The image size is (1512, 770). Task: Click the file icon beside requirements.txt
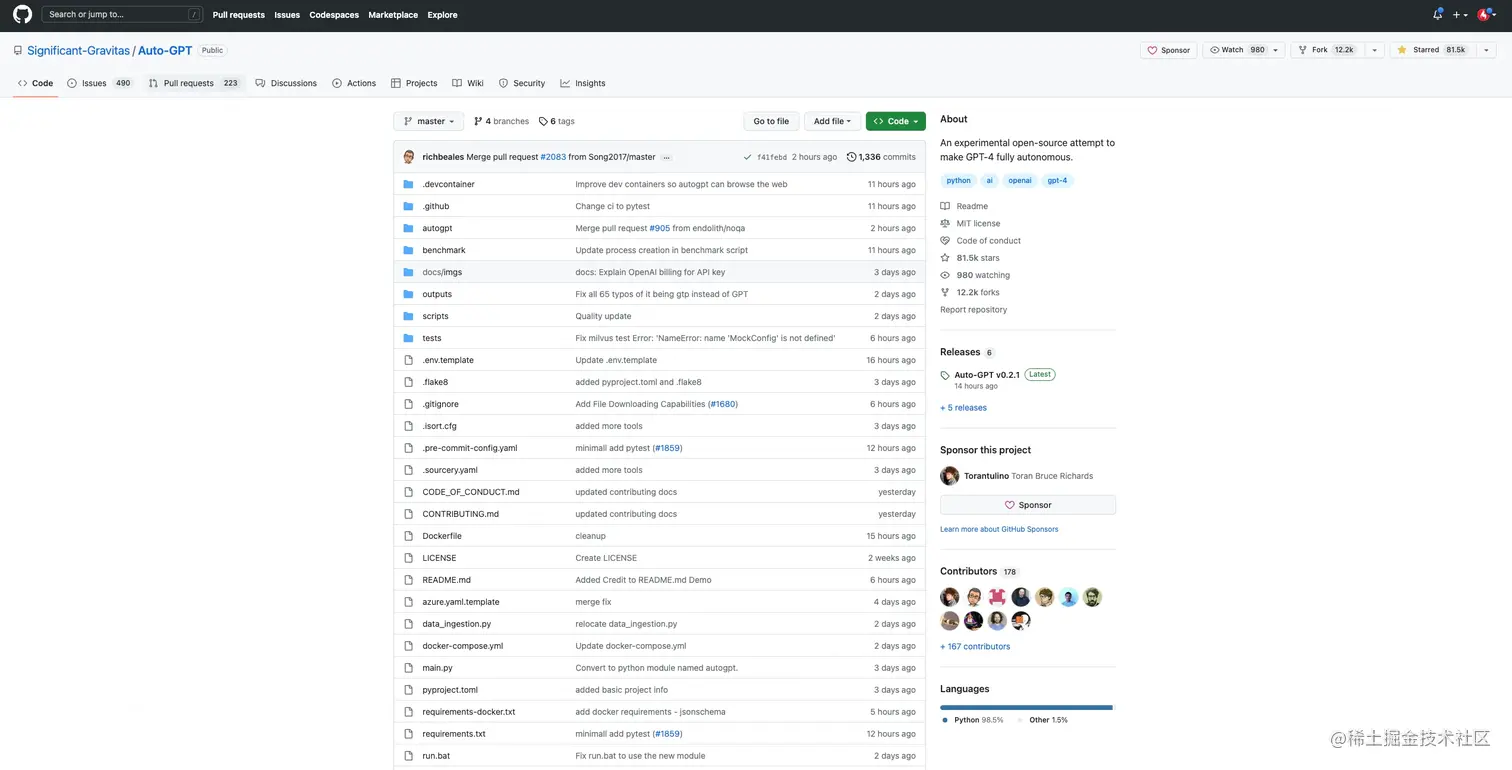click(408, 734)
